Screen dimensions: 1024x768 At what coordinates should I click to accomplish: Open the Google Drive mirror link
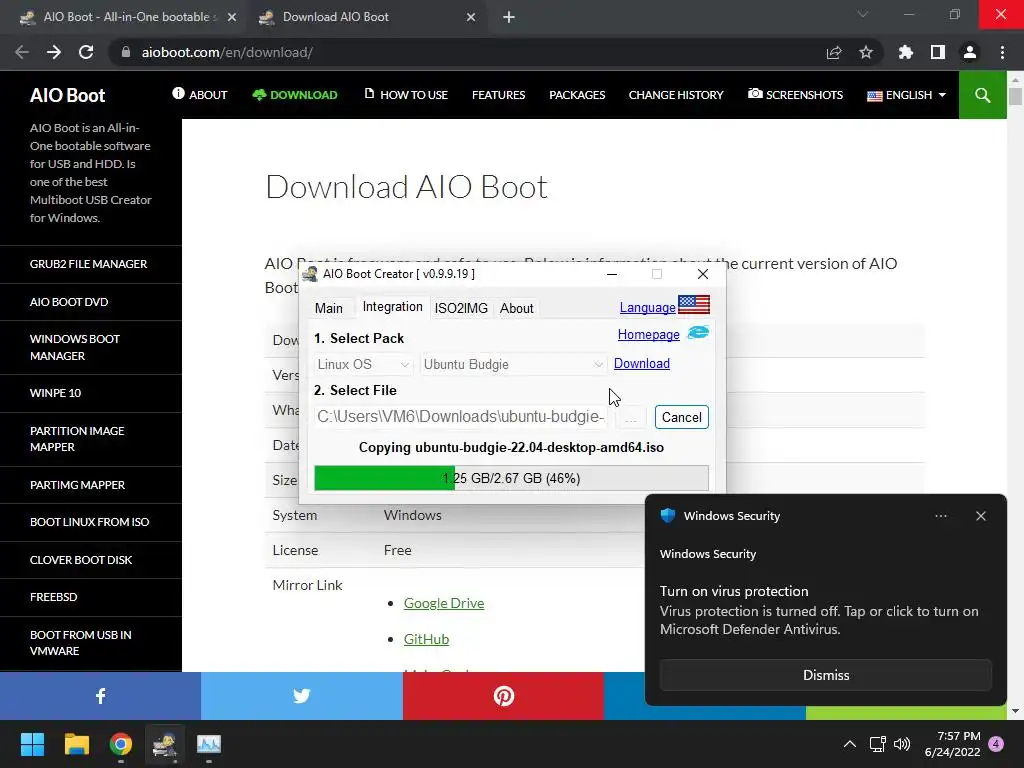click(x=443, y=603)
